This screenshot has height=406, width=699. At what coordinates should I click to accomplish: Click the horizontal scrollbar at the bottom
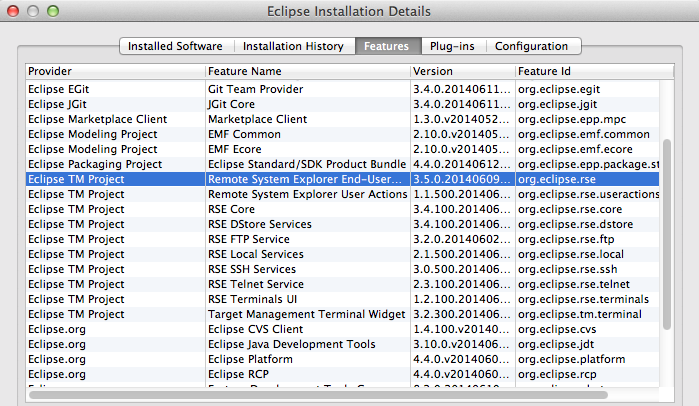pyautogui.click(x=340, y=395)
